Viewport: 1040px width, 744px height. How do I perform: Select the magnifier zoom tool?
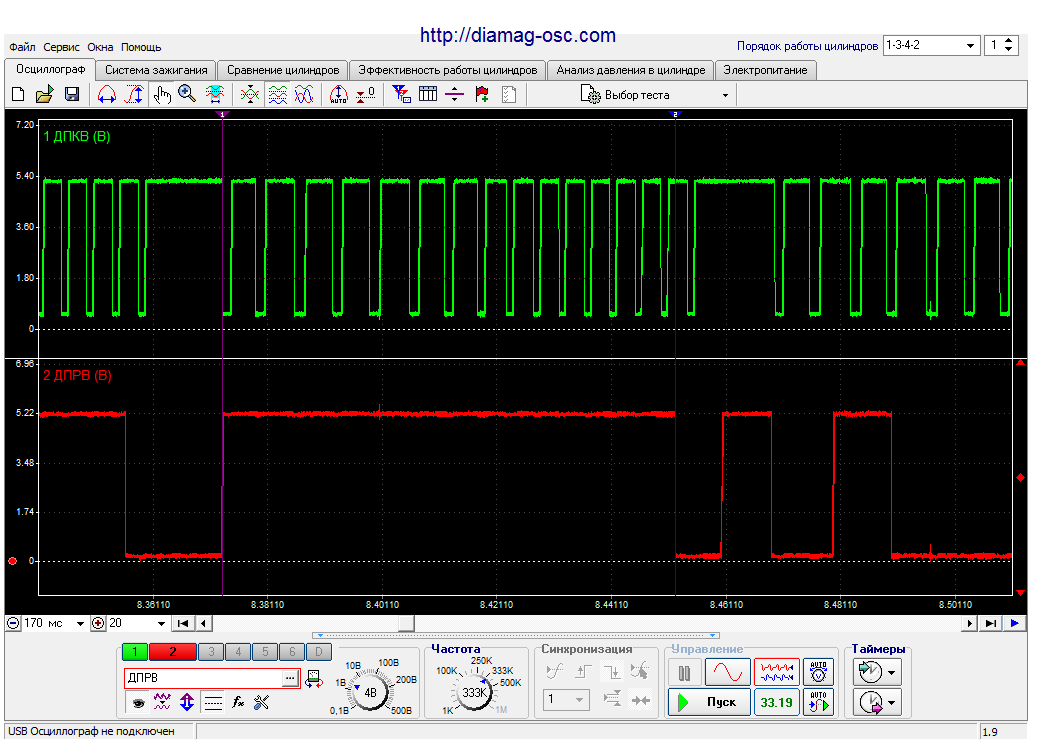coord(187,95)
